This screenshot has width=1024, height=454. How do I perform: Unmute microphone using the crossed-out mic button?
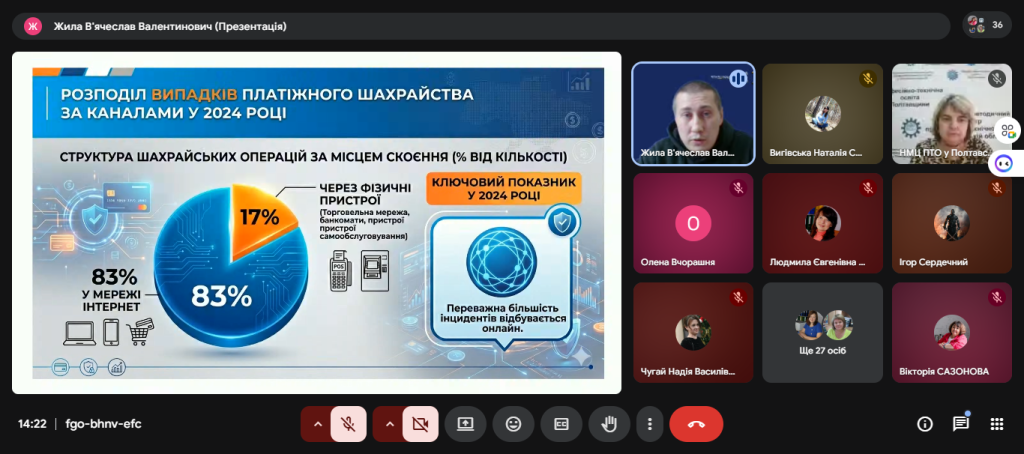pyautogui.click(x=349, y=424)
